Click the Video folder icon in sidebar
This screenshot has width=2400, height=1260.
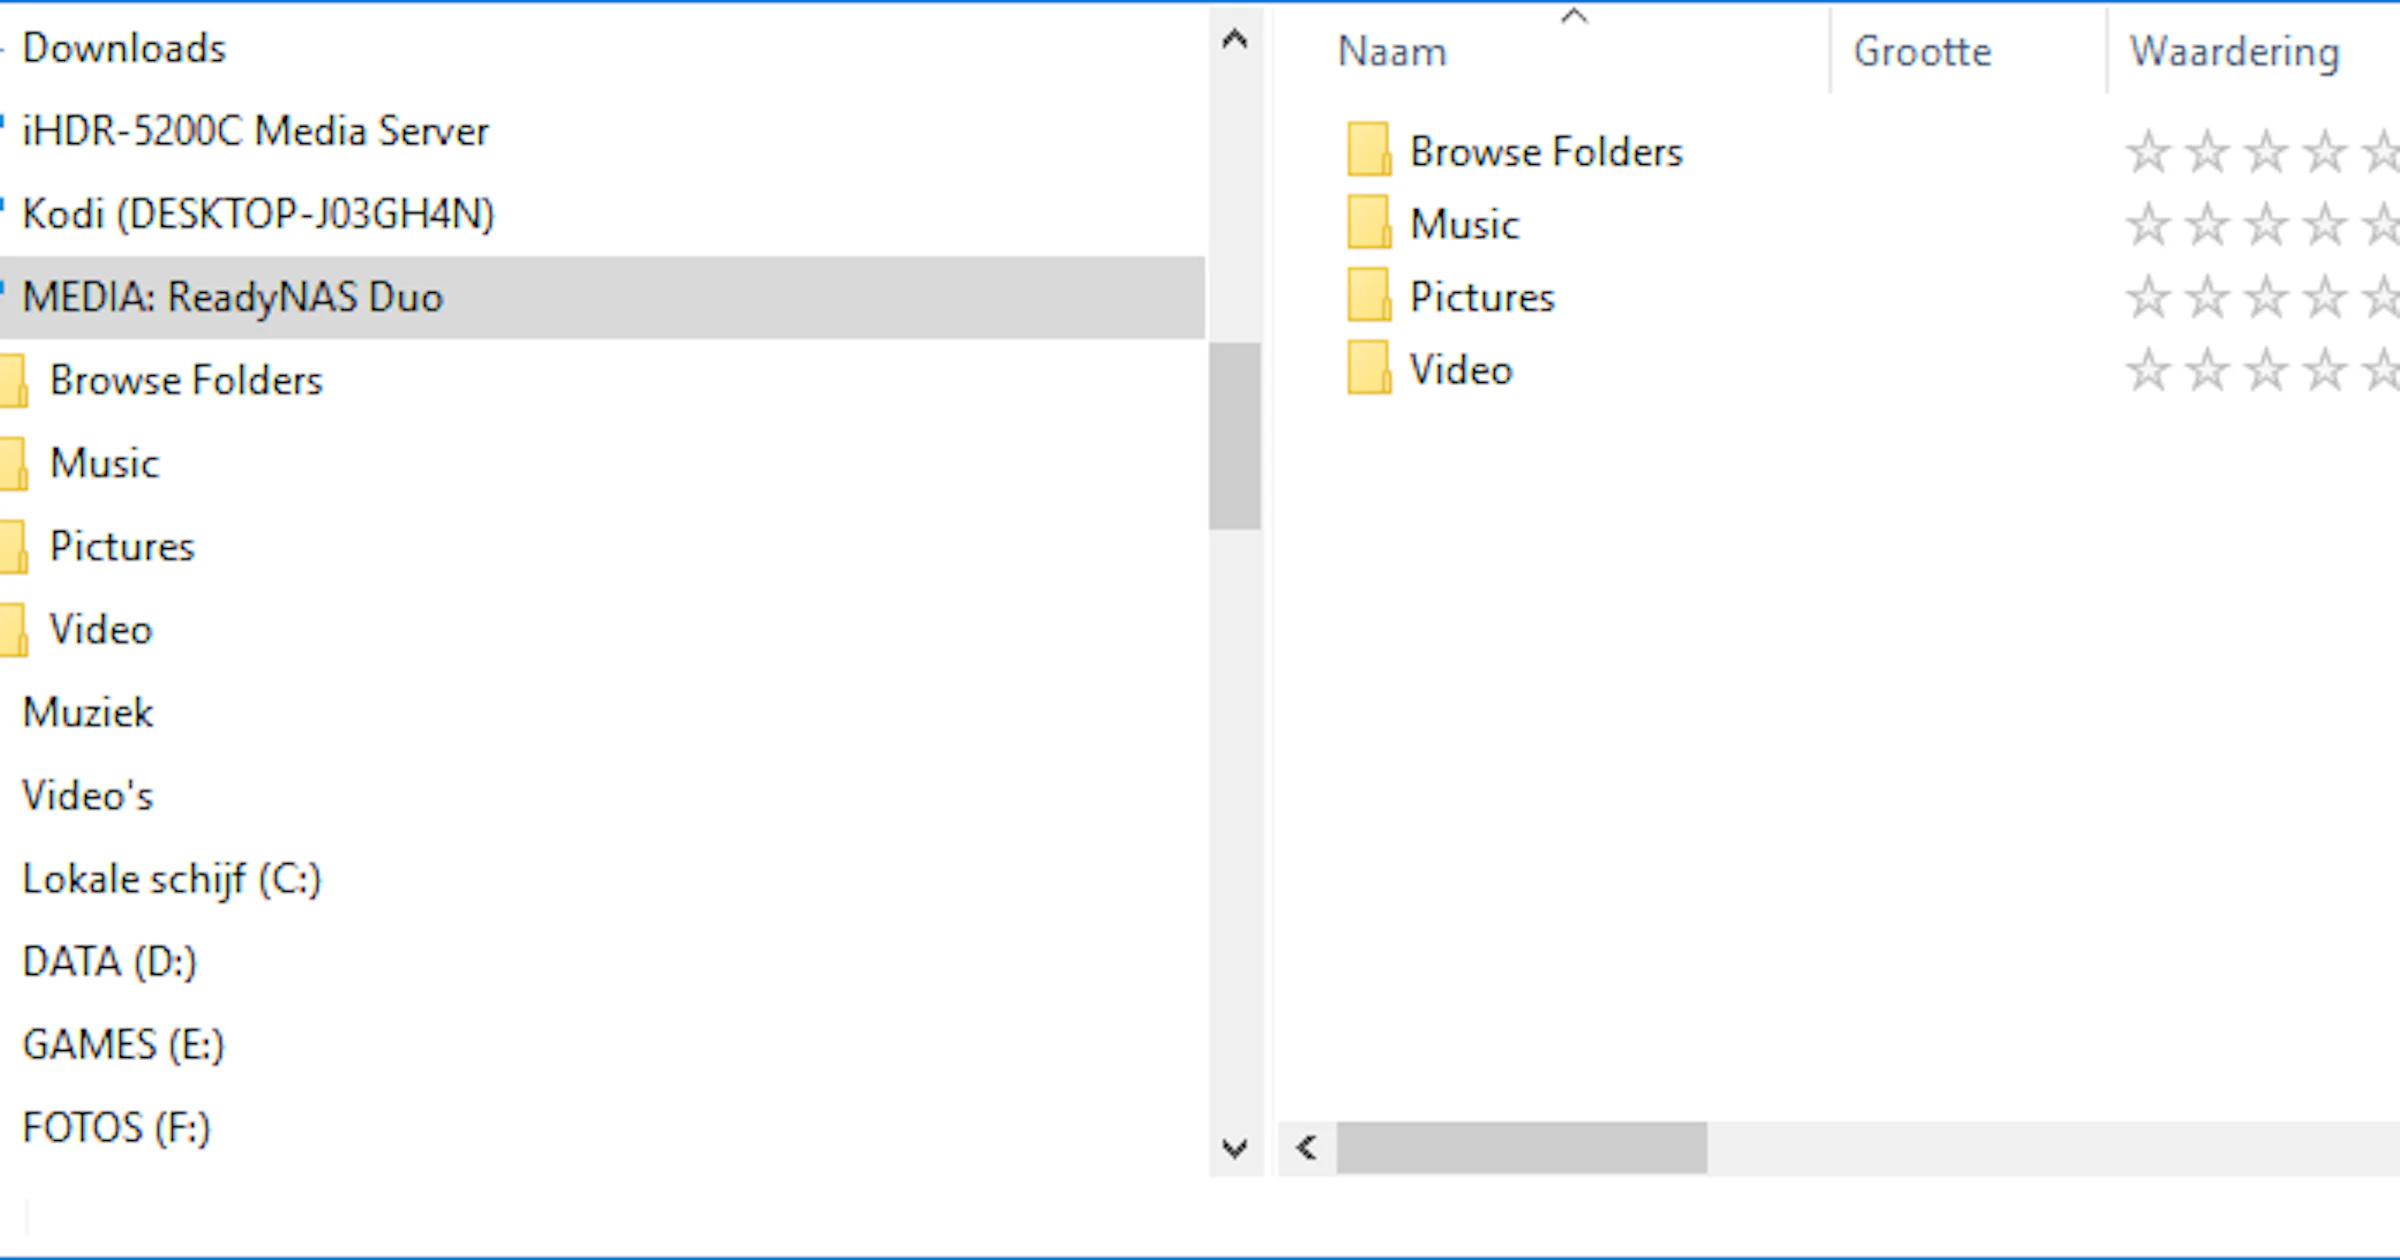pos(12,629)
